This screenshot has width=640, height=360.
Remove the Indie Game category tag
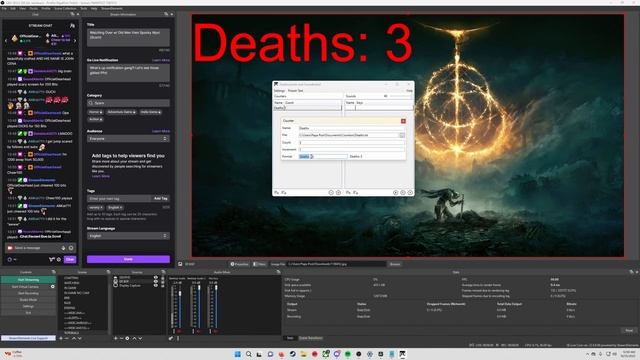click(160, 112)
